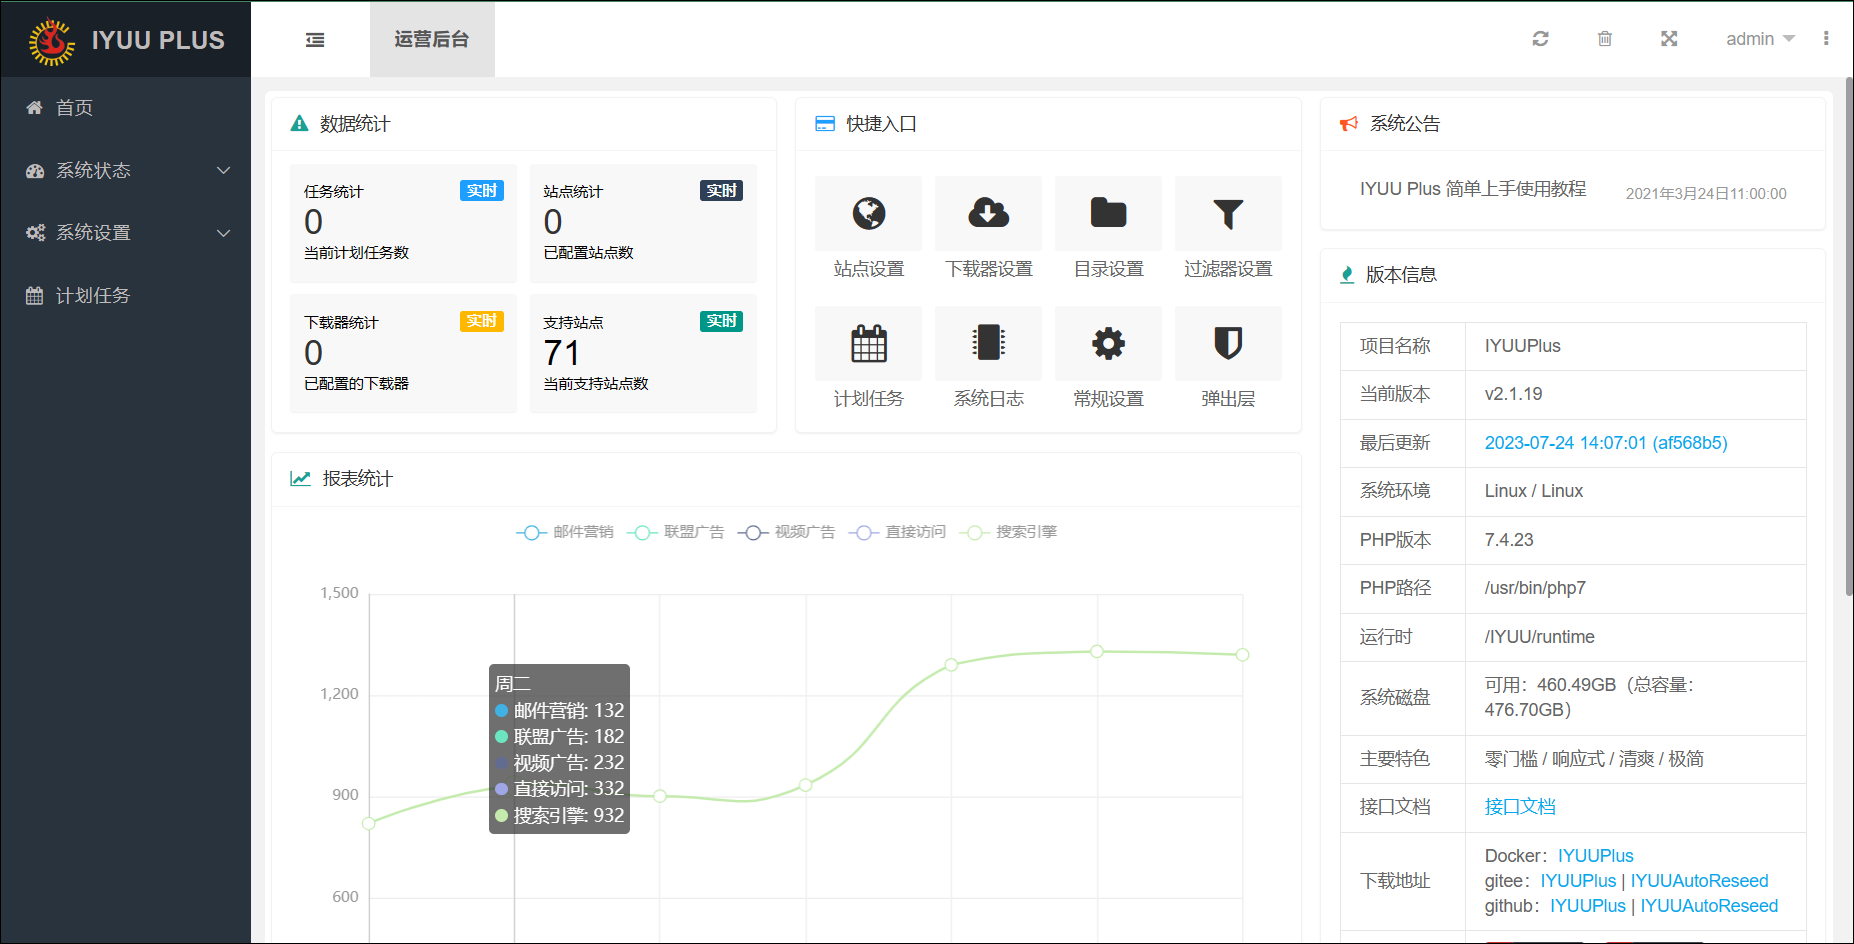This screenshot has width=1854, height=944.
Task: Click the 弹出层 shield icon
Action: tap(1228, 344)
